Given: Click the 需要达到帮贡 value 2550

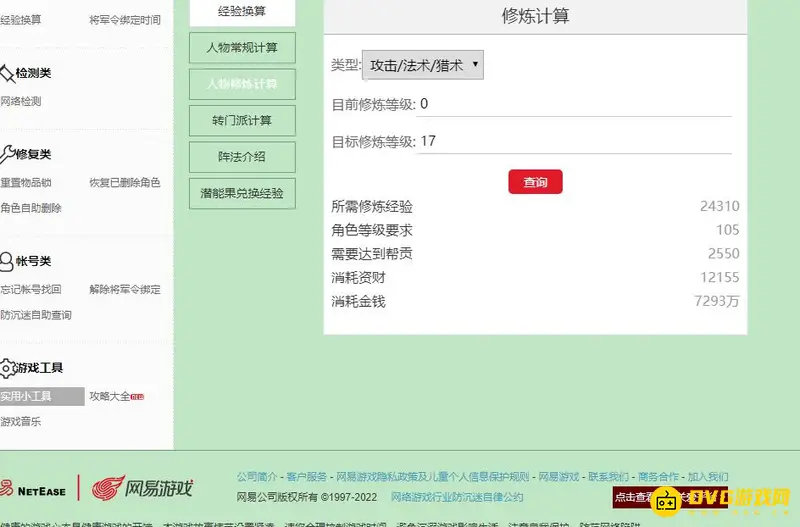Looking at the screenshot, I should [723, 254].
